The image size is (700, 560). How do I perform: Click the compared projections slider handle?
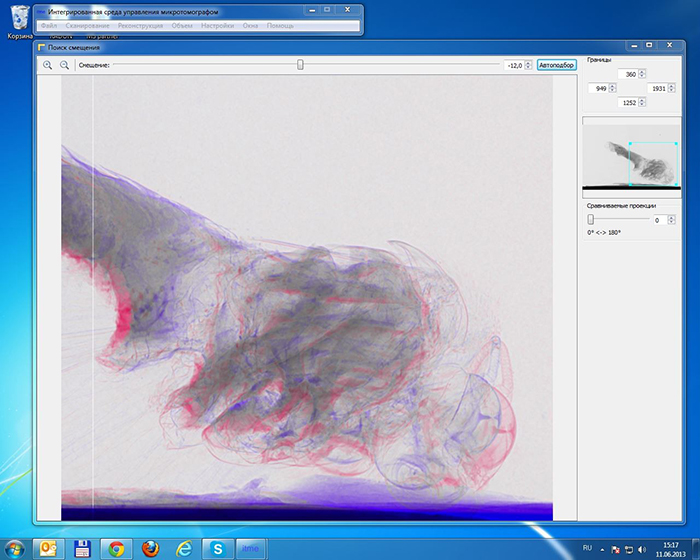pyautogui.click(x=591, y=219)
